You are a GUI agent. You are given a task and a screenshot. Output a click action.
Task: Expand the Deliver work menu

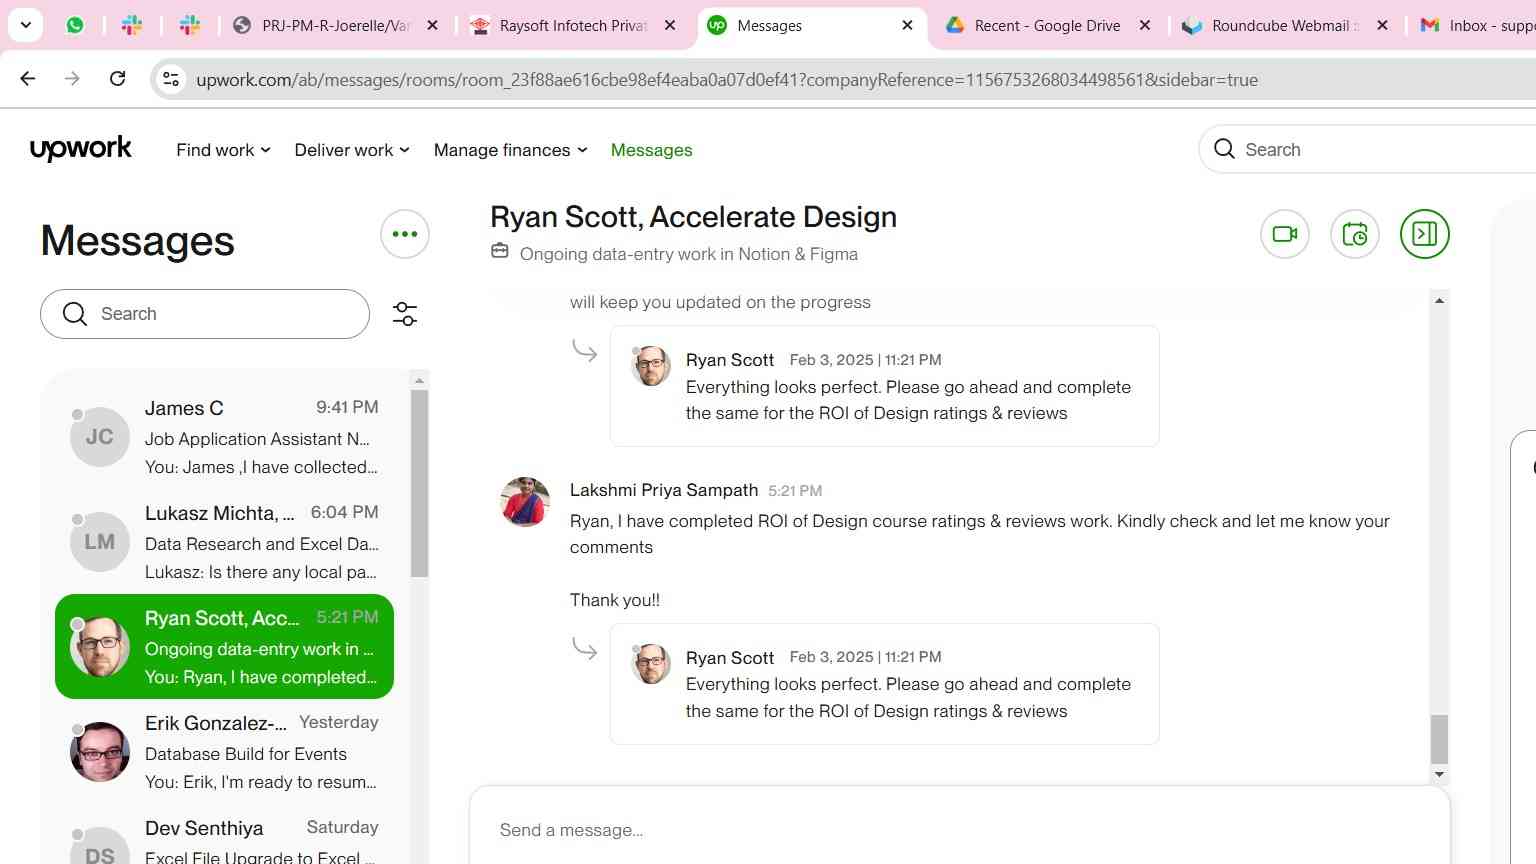[352, 150]
